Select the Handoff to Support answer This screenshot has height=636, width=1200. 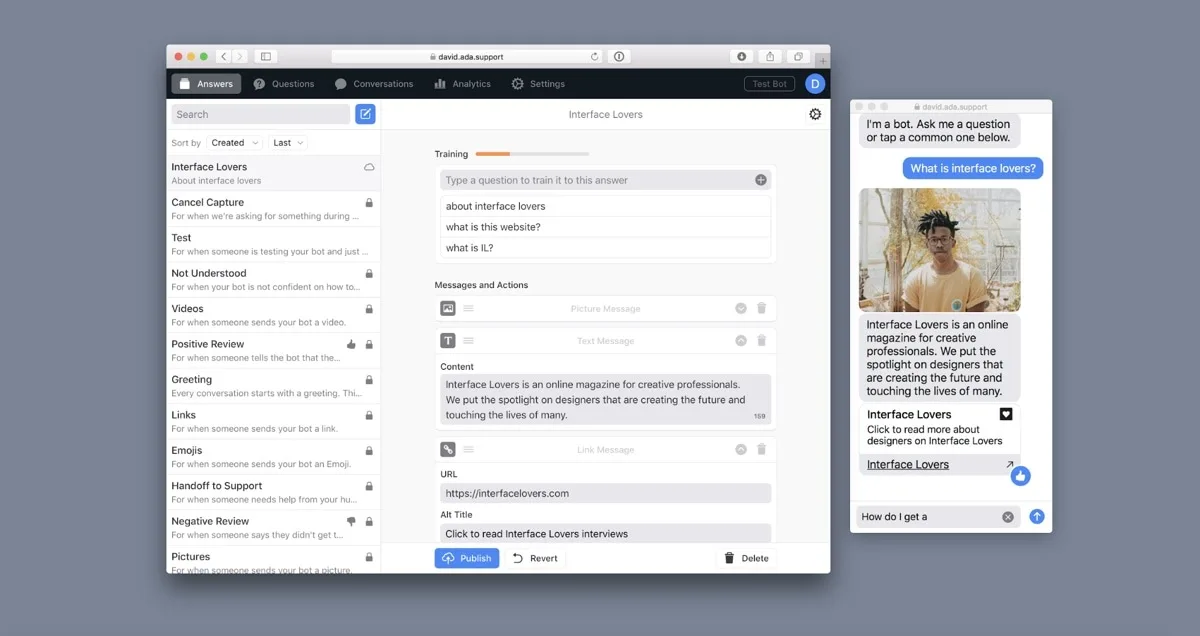tap(273, 492)
